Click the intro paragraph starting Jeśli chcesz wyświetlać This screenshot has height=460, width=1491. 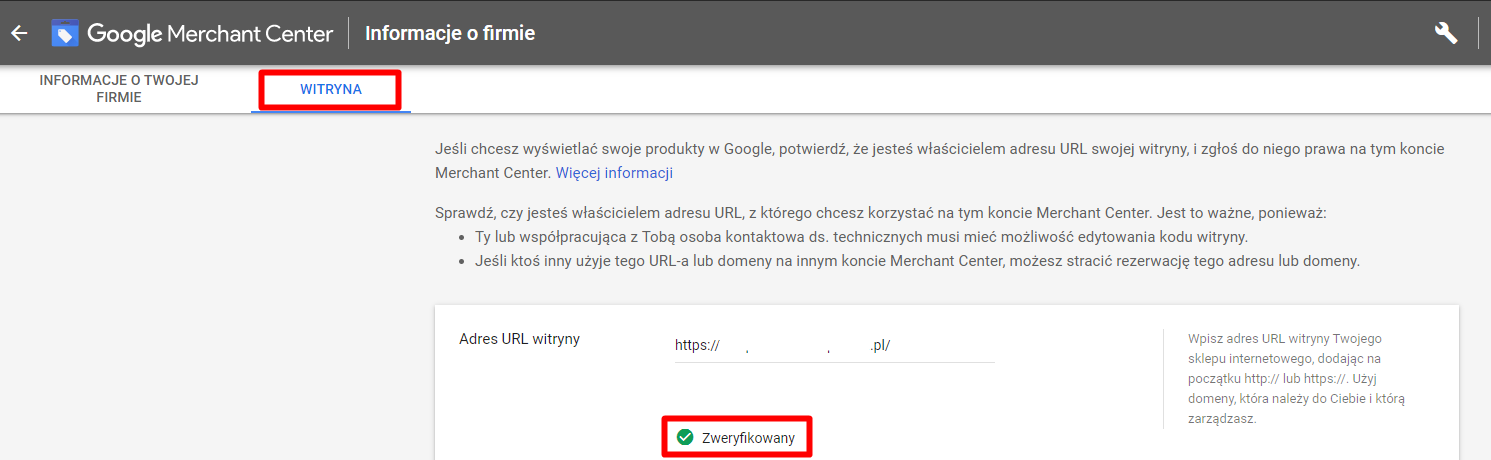coord(940,149)
